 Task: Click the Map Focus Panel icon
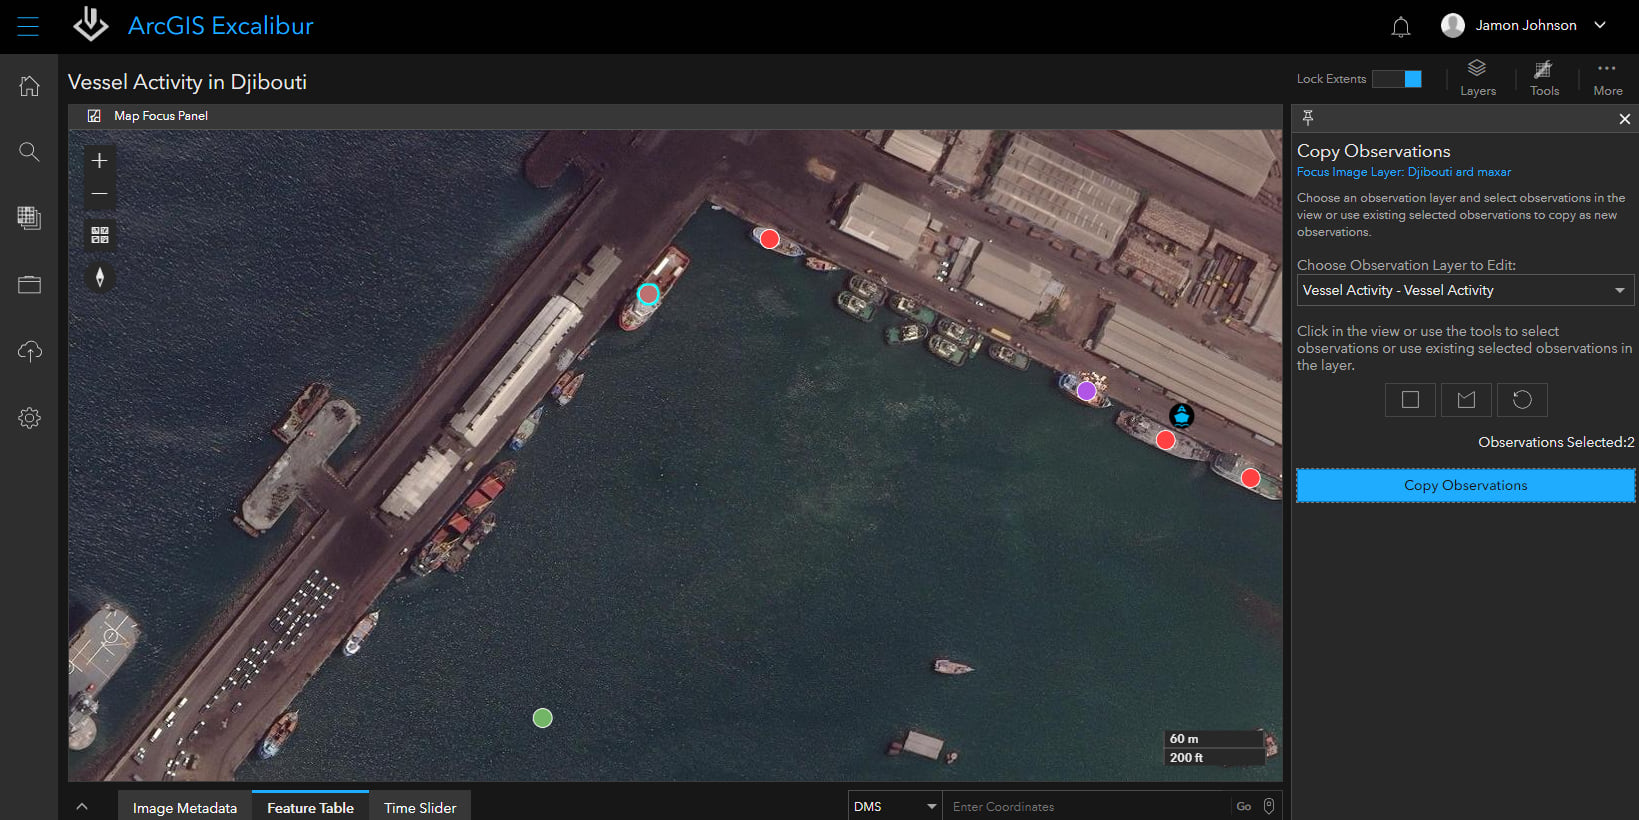[94, 116]
